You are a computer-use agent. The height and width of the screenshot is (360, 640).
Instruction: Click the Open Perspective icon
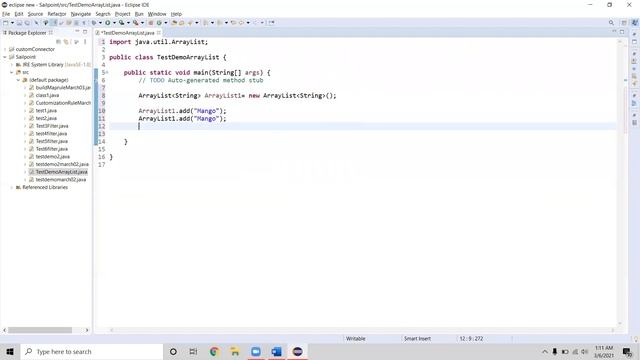tap(624, 23)
